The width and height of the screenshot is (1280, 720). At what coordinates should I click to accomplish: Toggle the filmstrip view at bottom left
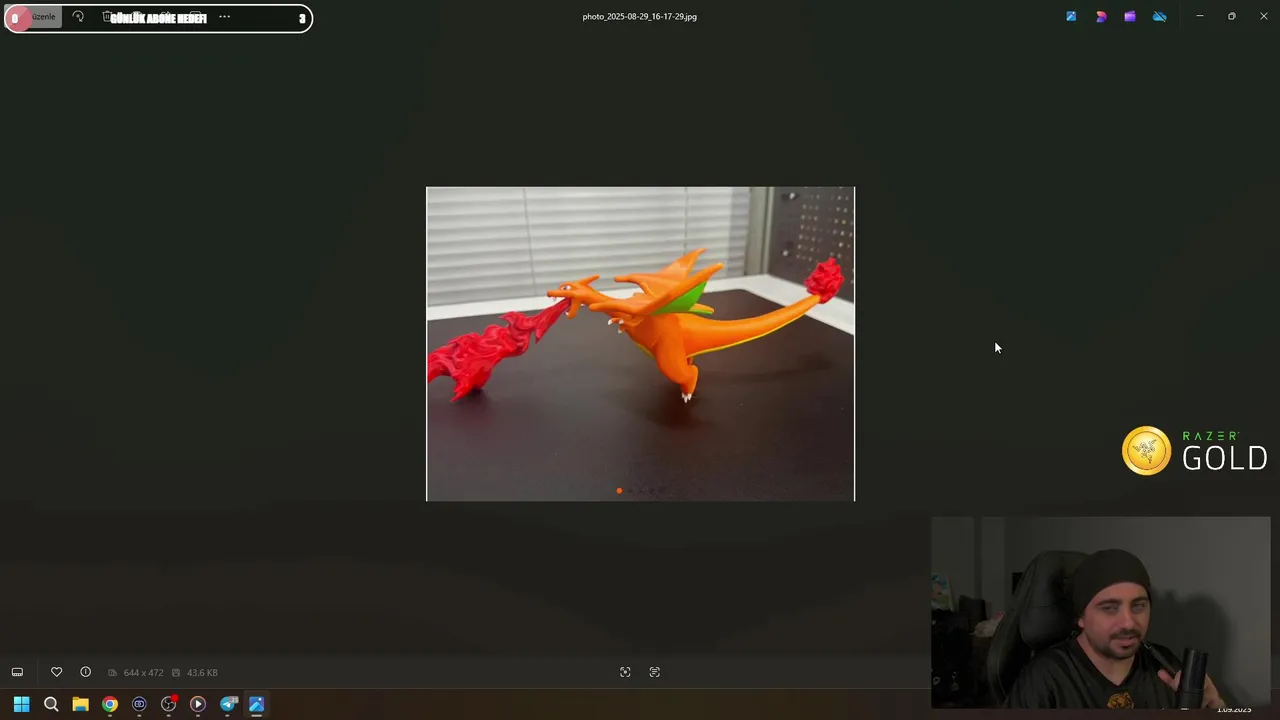(x=17, y=672)
